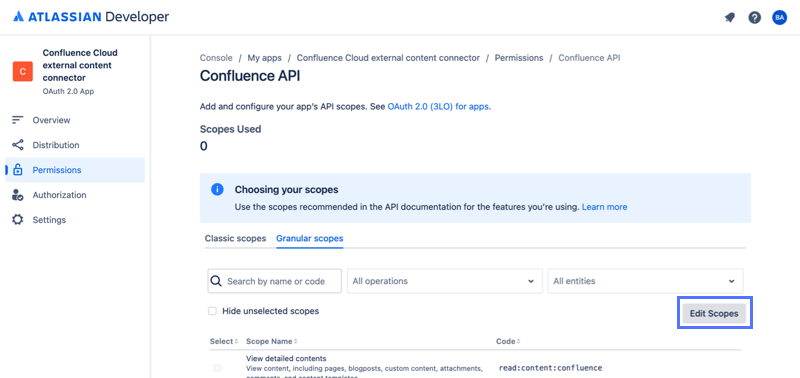Open the BA profile avatar menu

[x=779, y=17]
